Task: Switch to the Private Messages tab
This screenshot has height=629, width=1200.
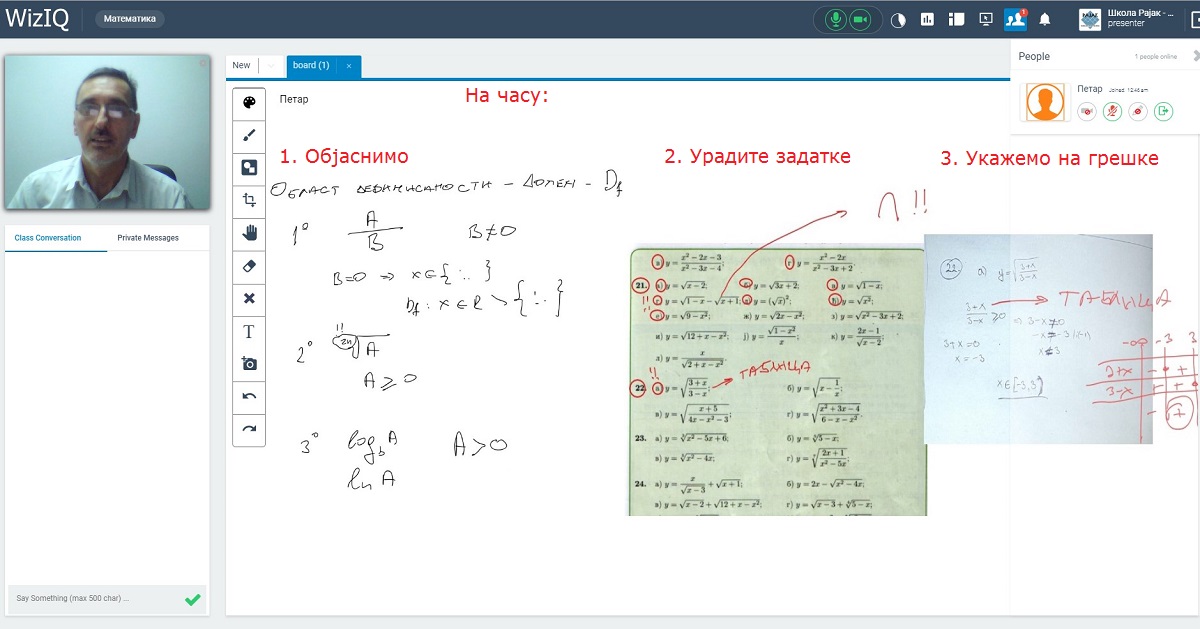Action: click(148, 238)
